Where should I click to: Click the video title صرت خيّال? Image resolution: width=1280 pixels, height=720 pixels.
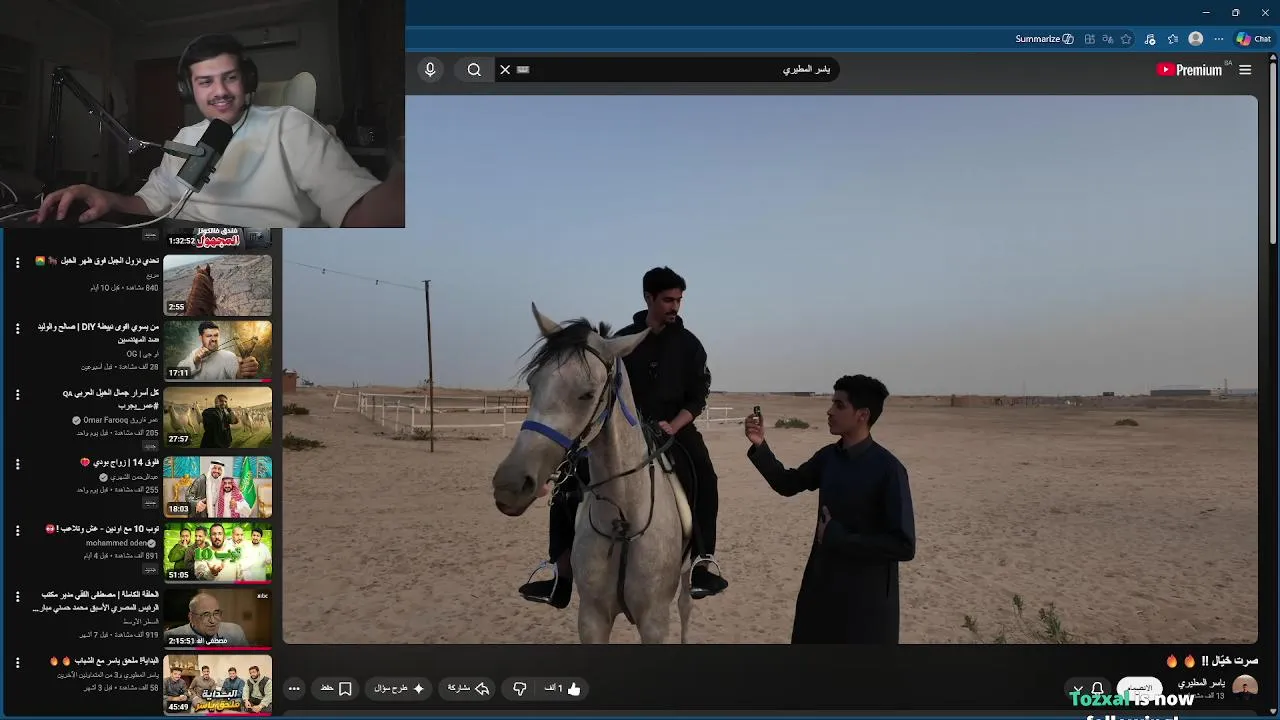1212,661
